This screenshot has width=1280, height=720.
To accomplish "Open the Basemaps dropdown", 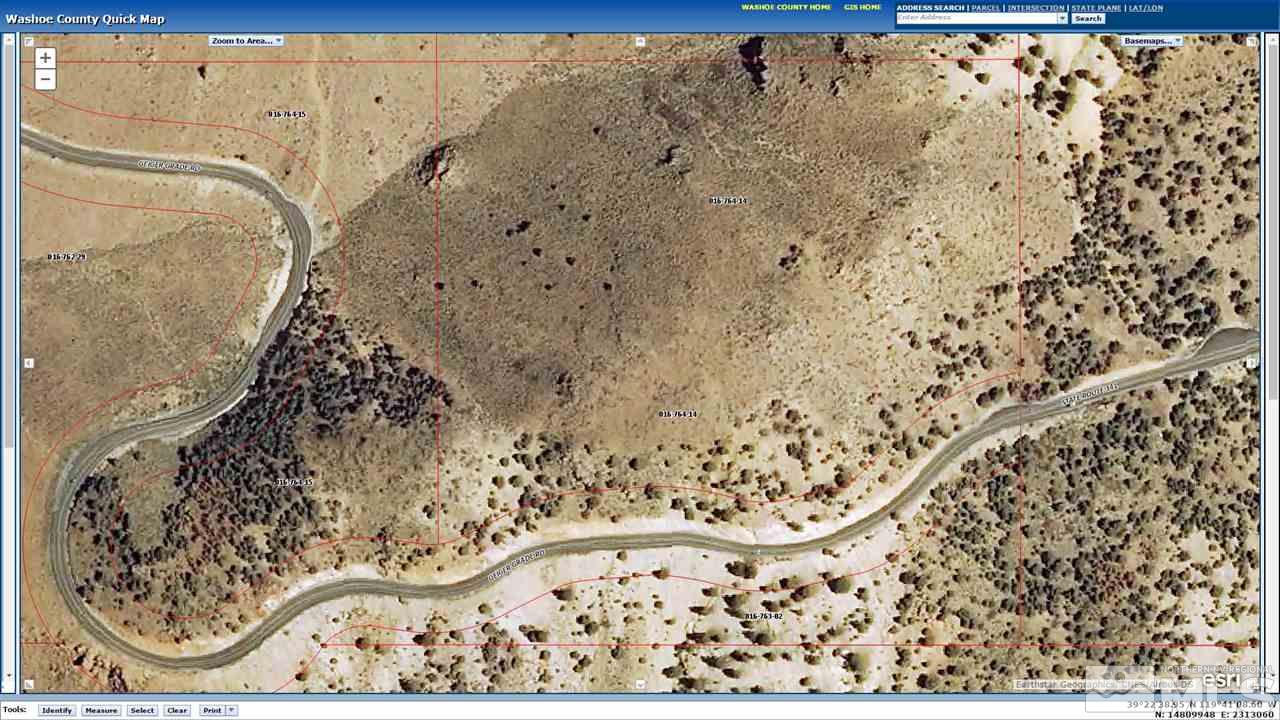I will point(1152,41).
